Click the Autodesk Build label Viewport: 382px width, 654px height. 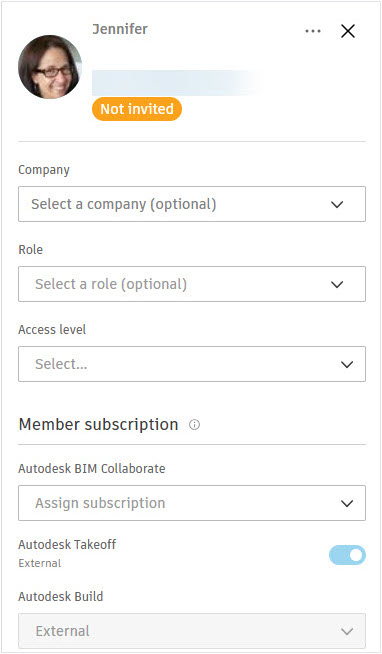[x=61, y=596]
